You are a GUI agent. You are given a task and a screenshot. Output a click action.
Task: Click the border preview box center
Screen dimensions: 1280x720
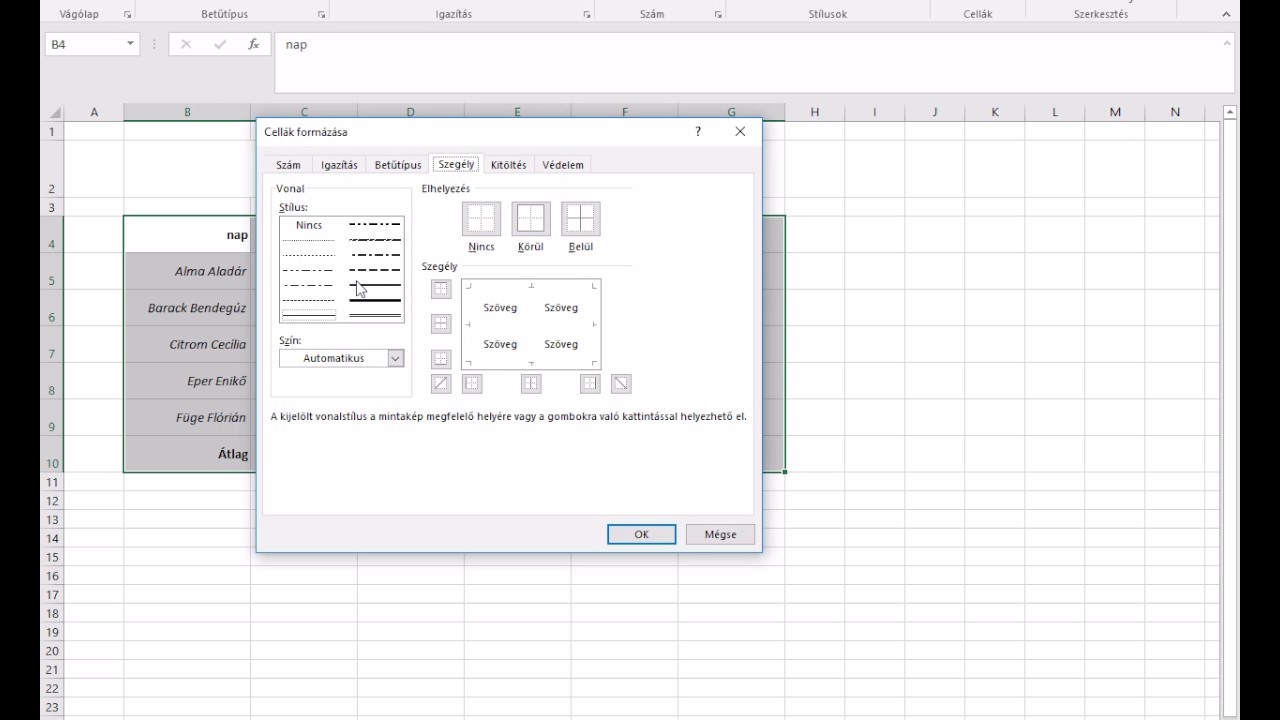[x=531, y=325]
